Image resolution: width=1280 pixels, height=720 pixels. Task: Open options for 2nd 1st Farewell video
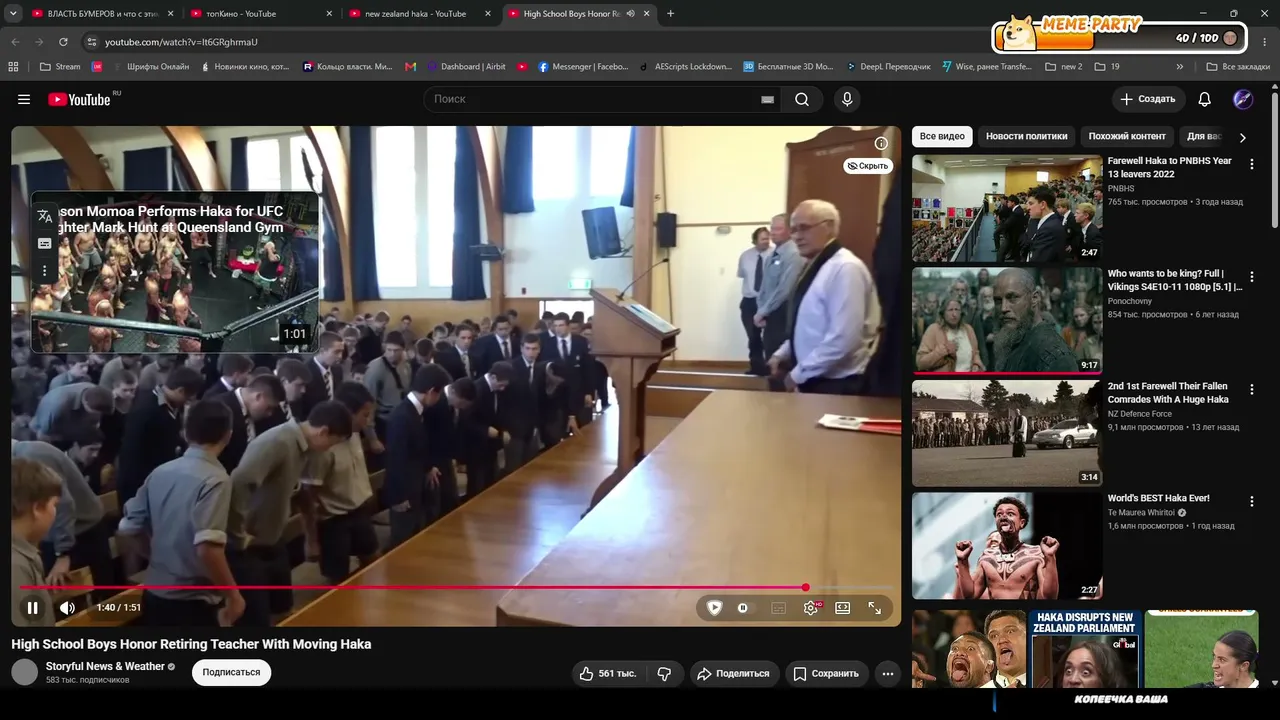(1251, 389)
